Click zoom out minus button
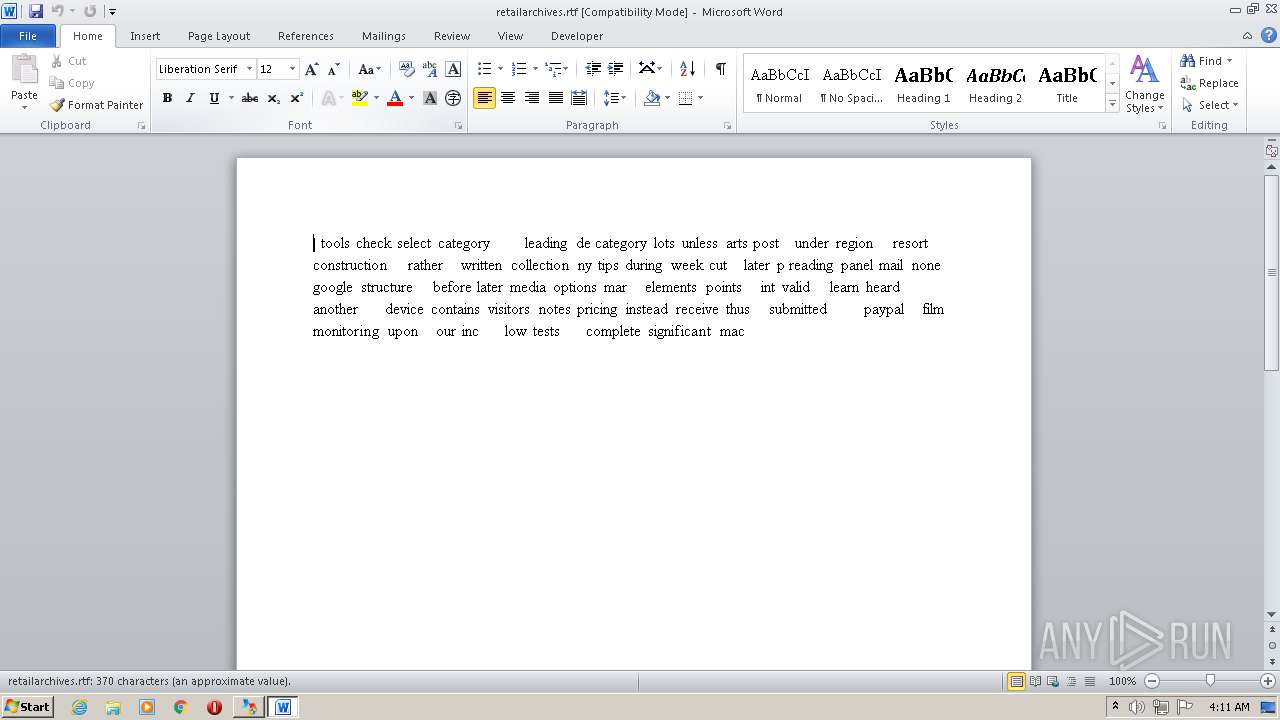Image resolution: width=1280 pixels, height=720 pixels. pyautogui.click(x=1152, y=681)
